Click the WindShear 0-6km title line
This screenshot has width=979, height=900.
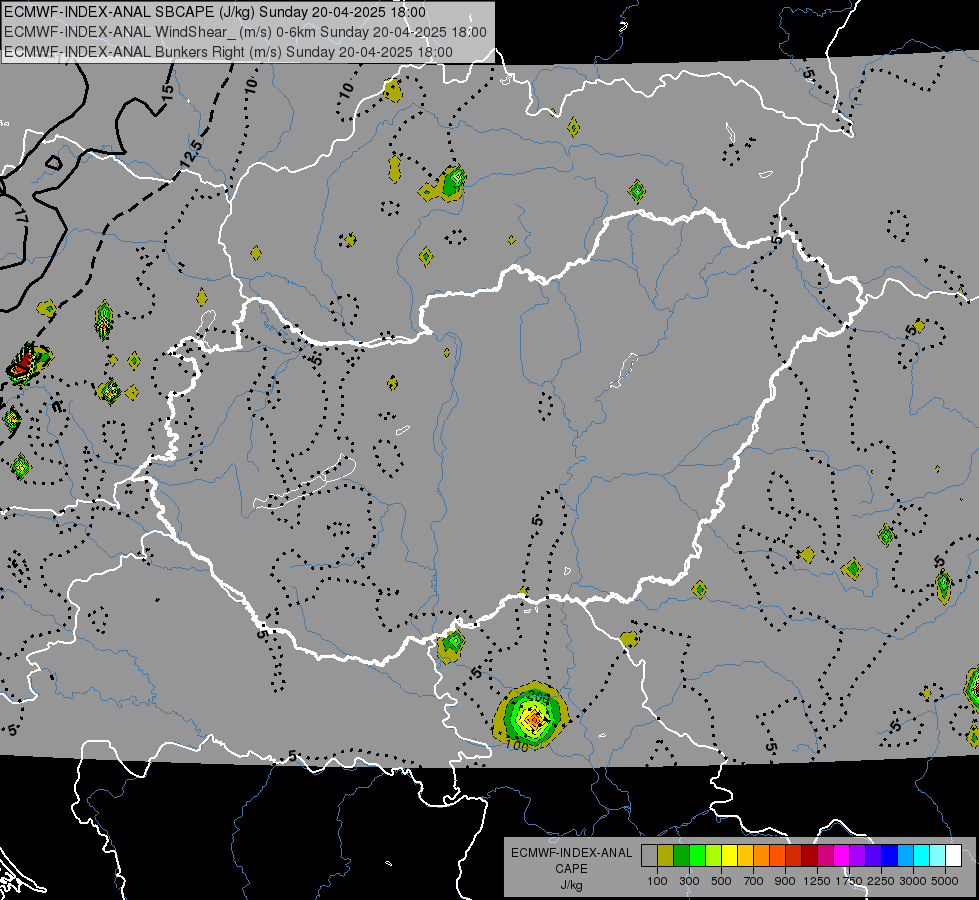(x=245, y=32)
